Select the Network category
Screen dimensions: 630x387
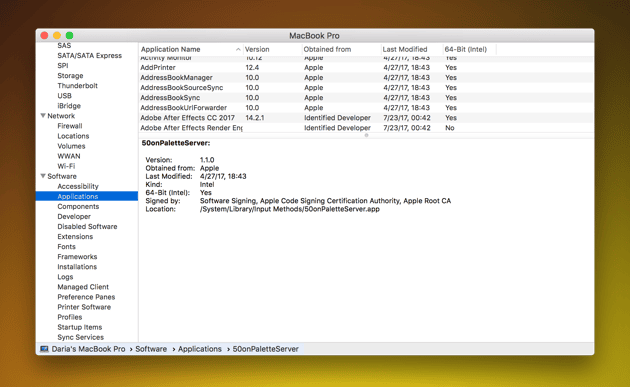pos(61,116)
